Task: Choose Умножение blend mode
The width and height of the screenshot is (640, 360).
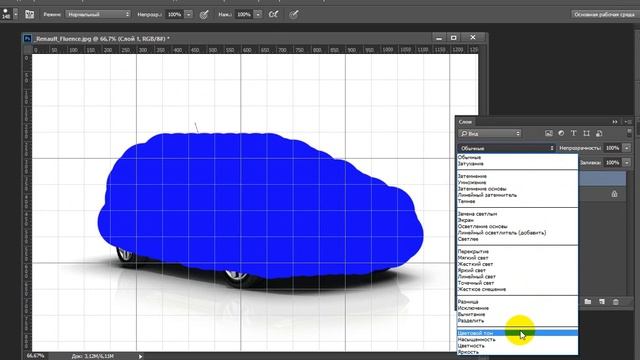Action: (517, 182)
